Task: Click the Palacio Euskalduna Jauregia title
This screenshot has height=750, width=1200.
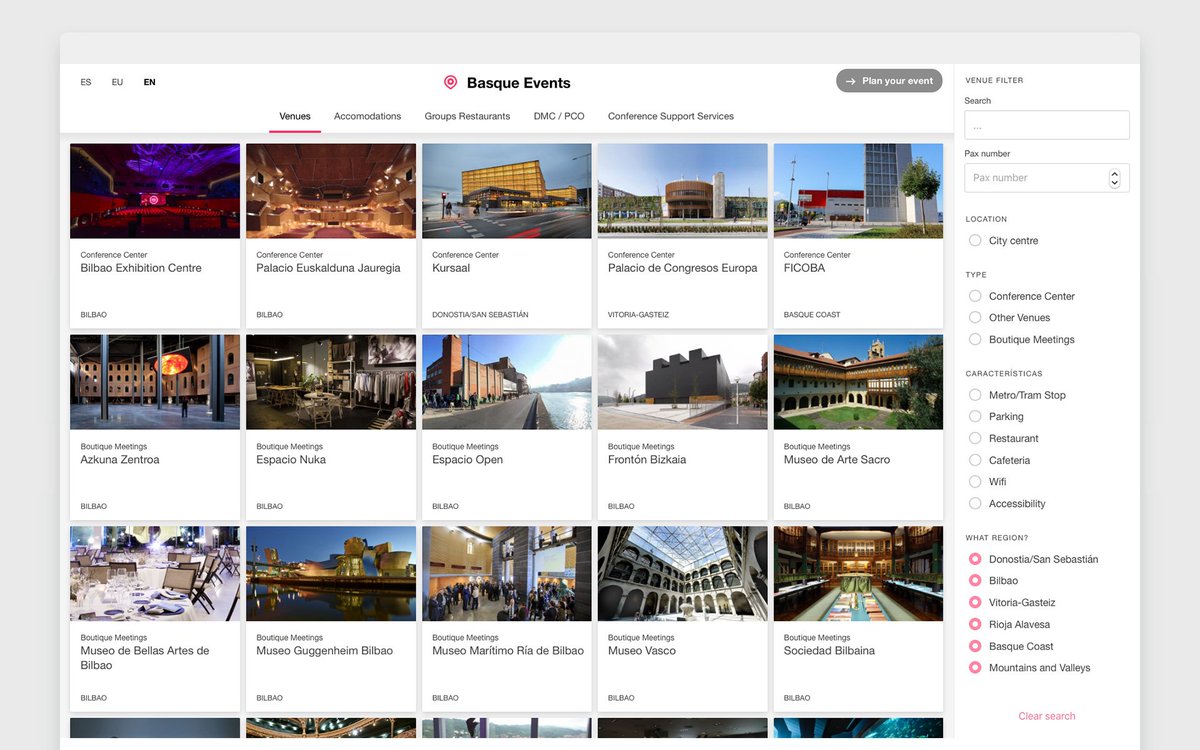Action: click(328, 268)
